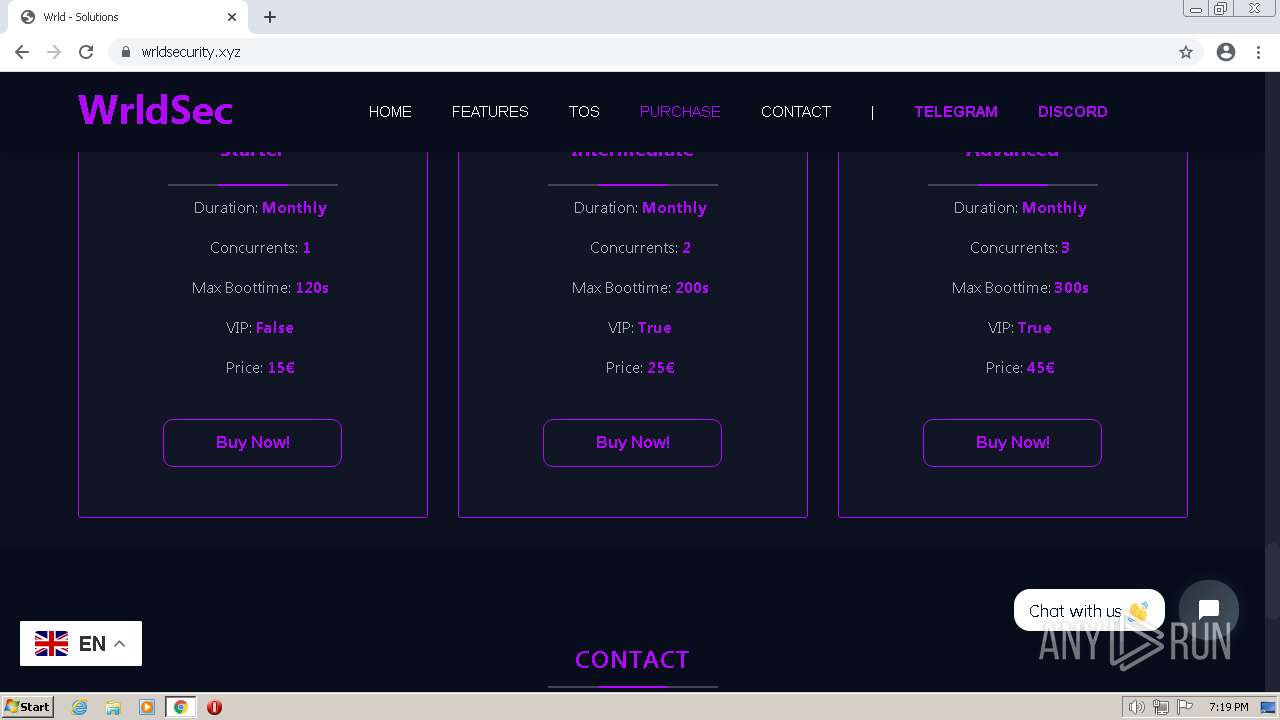Viewport: 1280px width, 720px height.
Task: Click the network tray icon
Action: pos(1161,707)
